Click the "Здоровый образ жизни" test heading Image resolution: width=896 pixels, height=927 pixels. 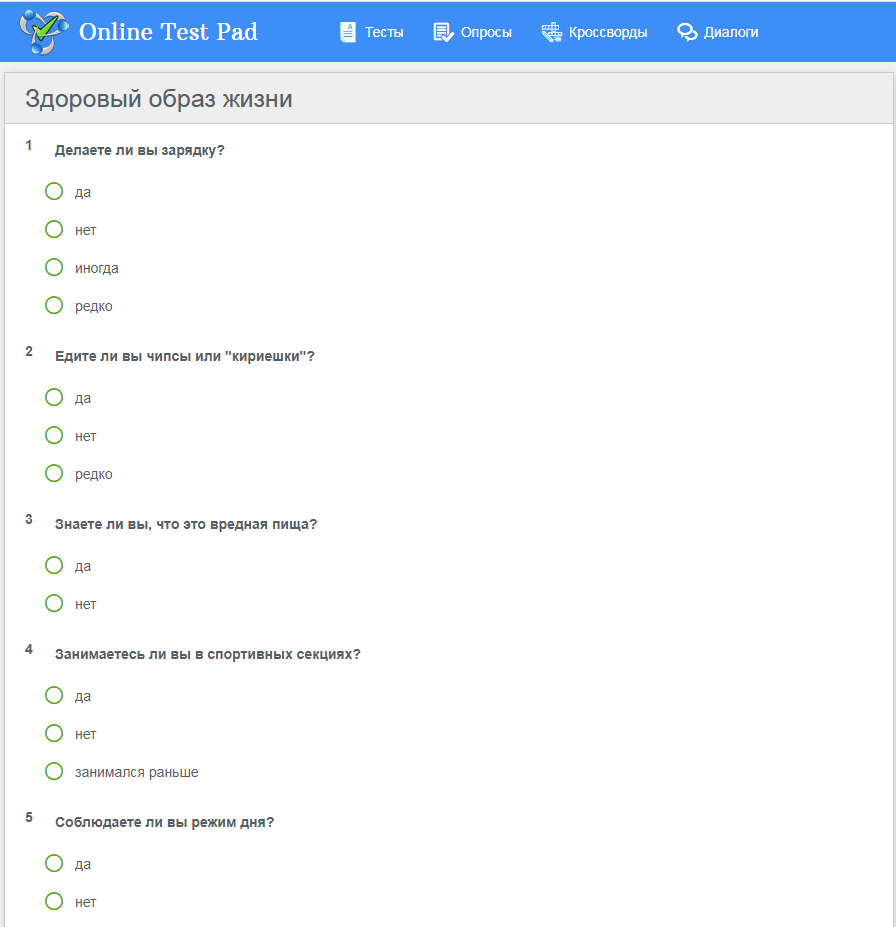coord(159,99)
